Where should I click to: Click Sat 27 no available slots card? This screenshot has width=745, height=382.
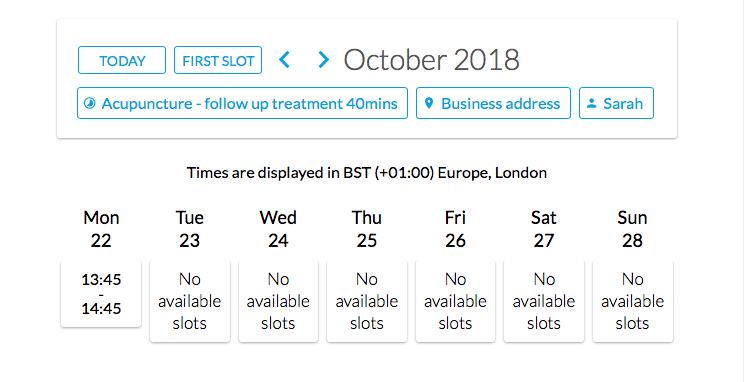coord(544,301)
